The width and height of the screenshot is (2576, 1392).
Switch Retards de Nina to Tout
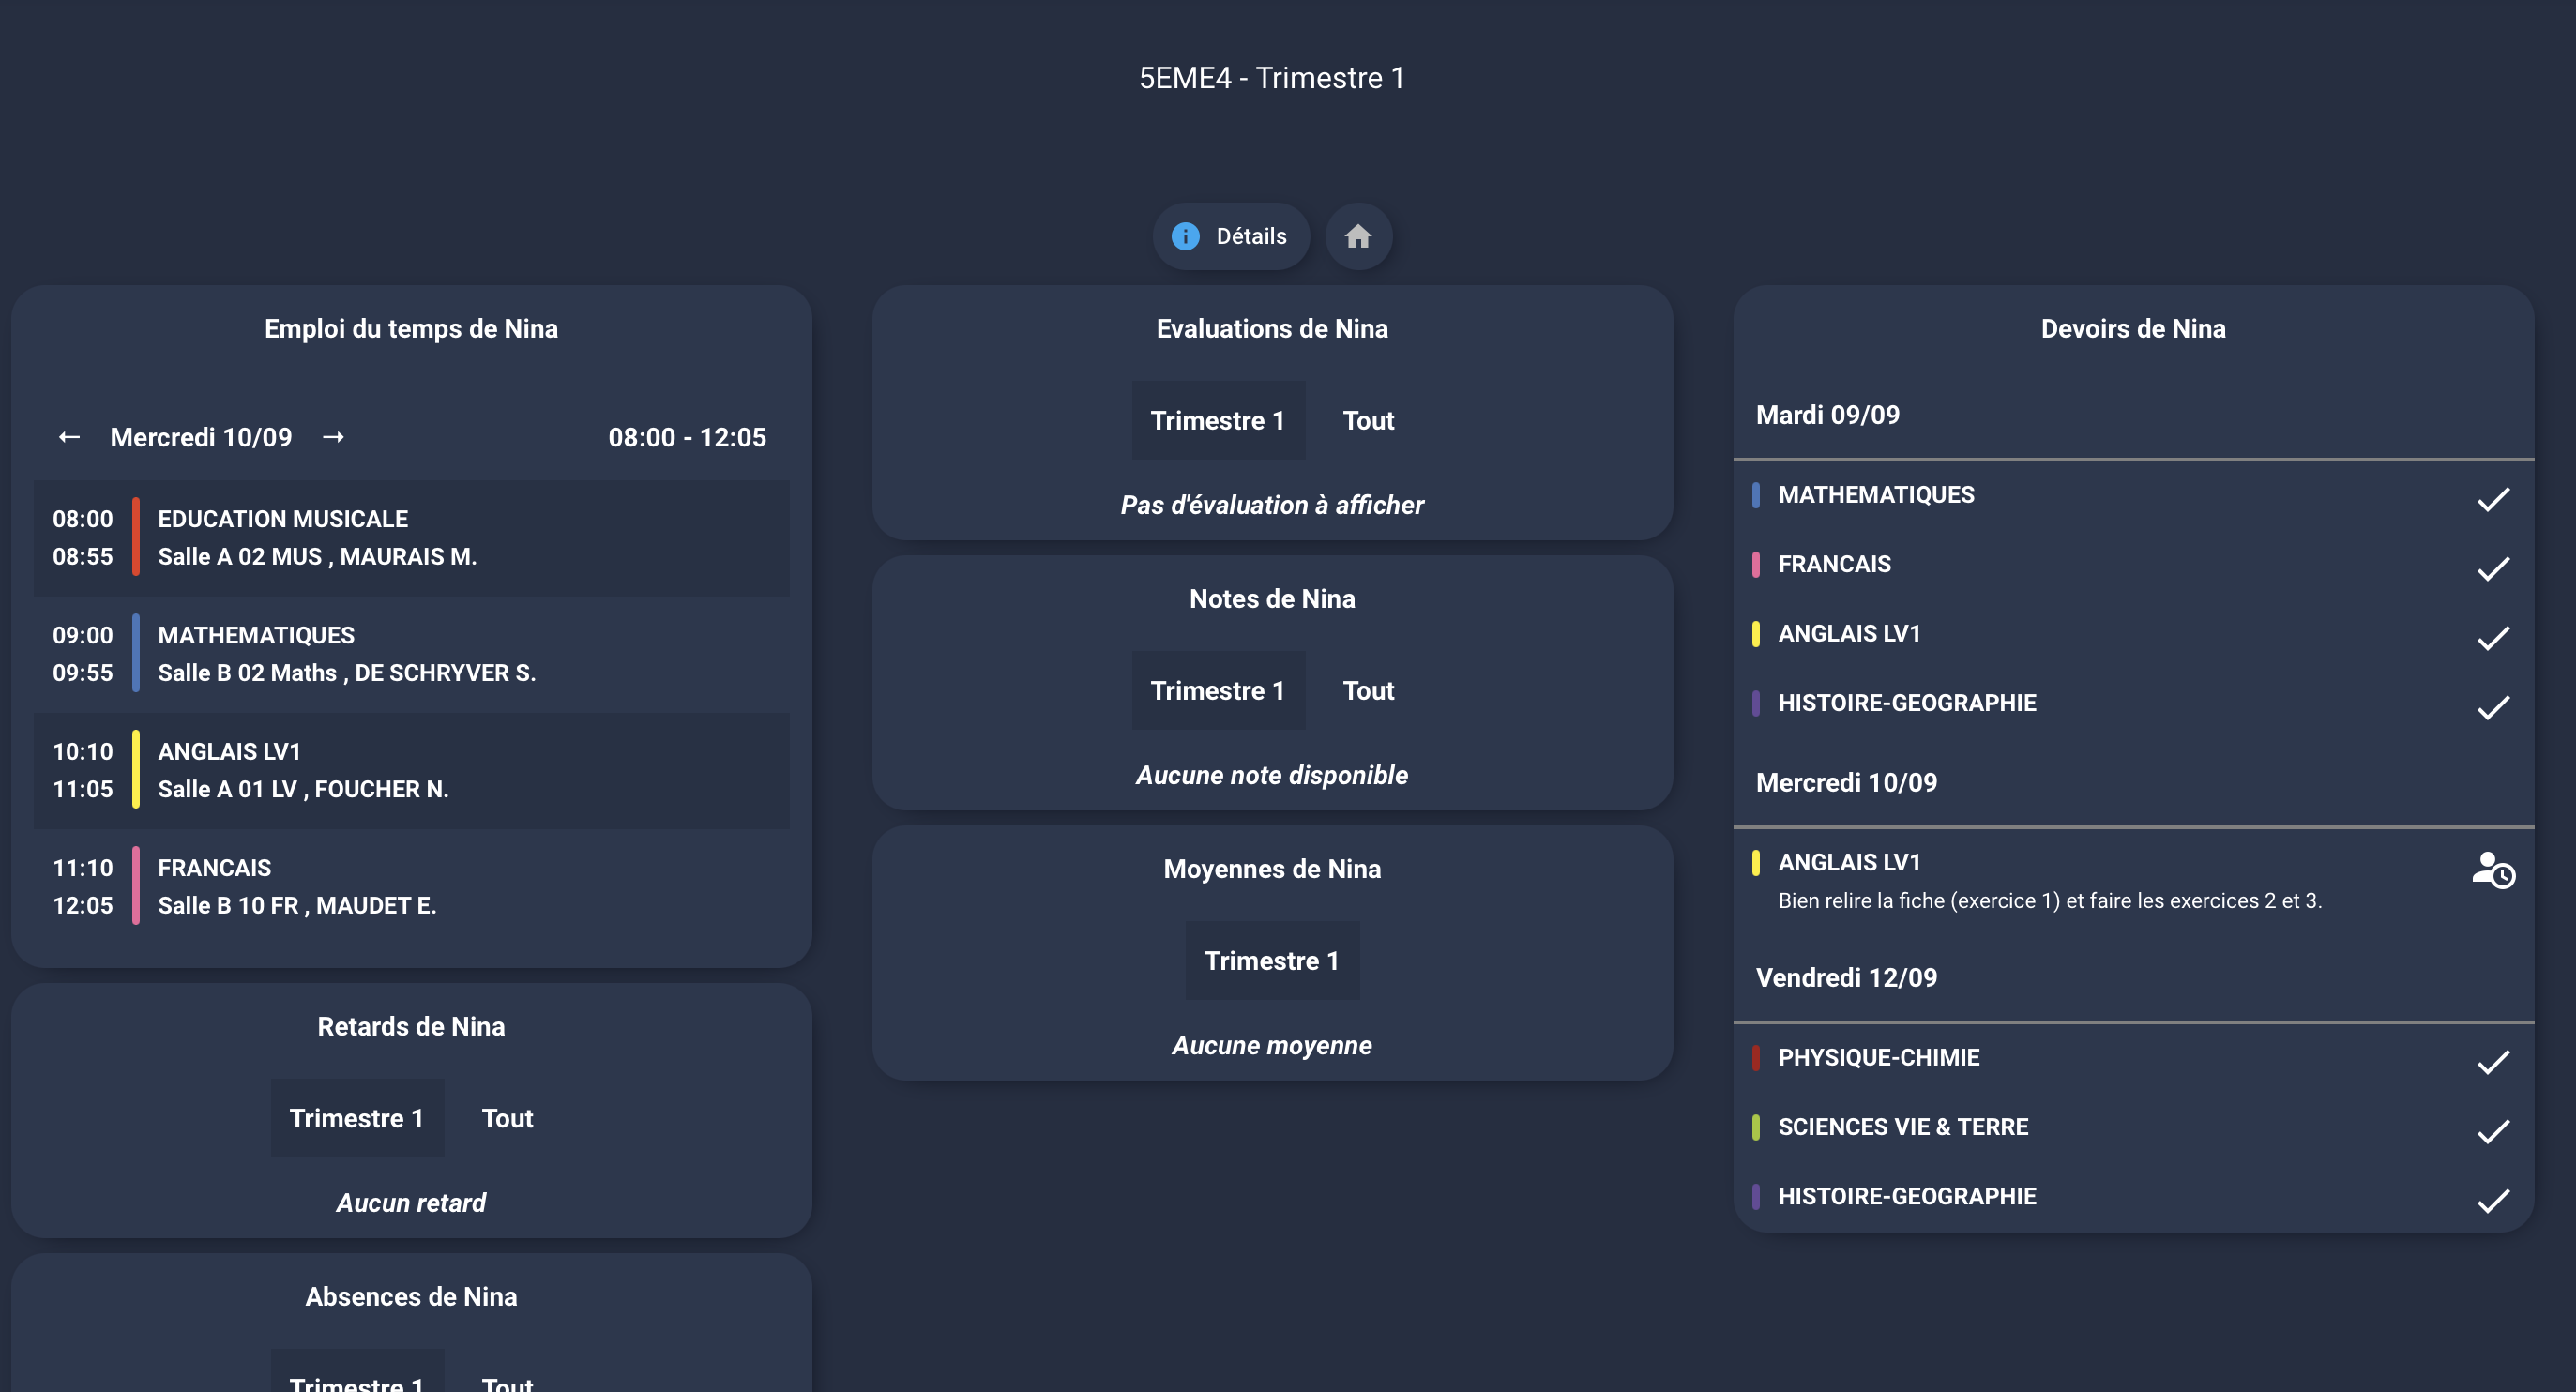507,1118
